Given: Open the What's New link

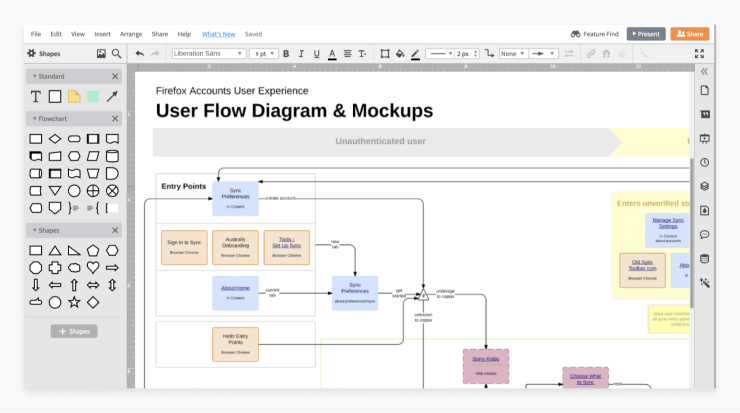Looking at the screenshot, I should point(219,34).
